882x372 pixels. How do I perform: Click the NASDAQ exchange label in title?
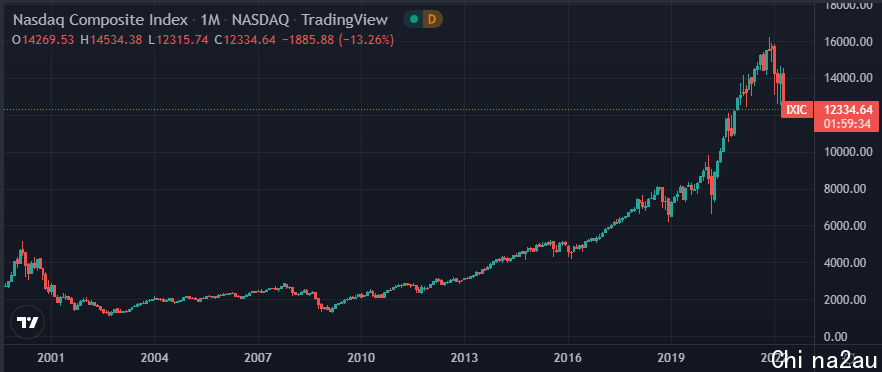(261, 20)
